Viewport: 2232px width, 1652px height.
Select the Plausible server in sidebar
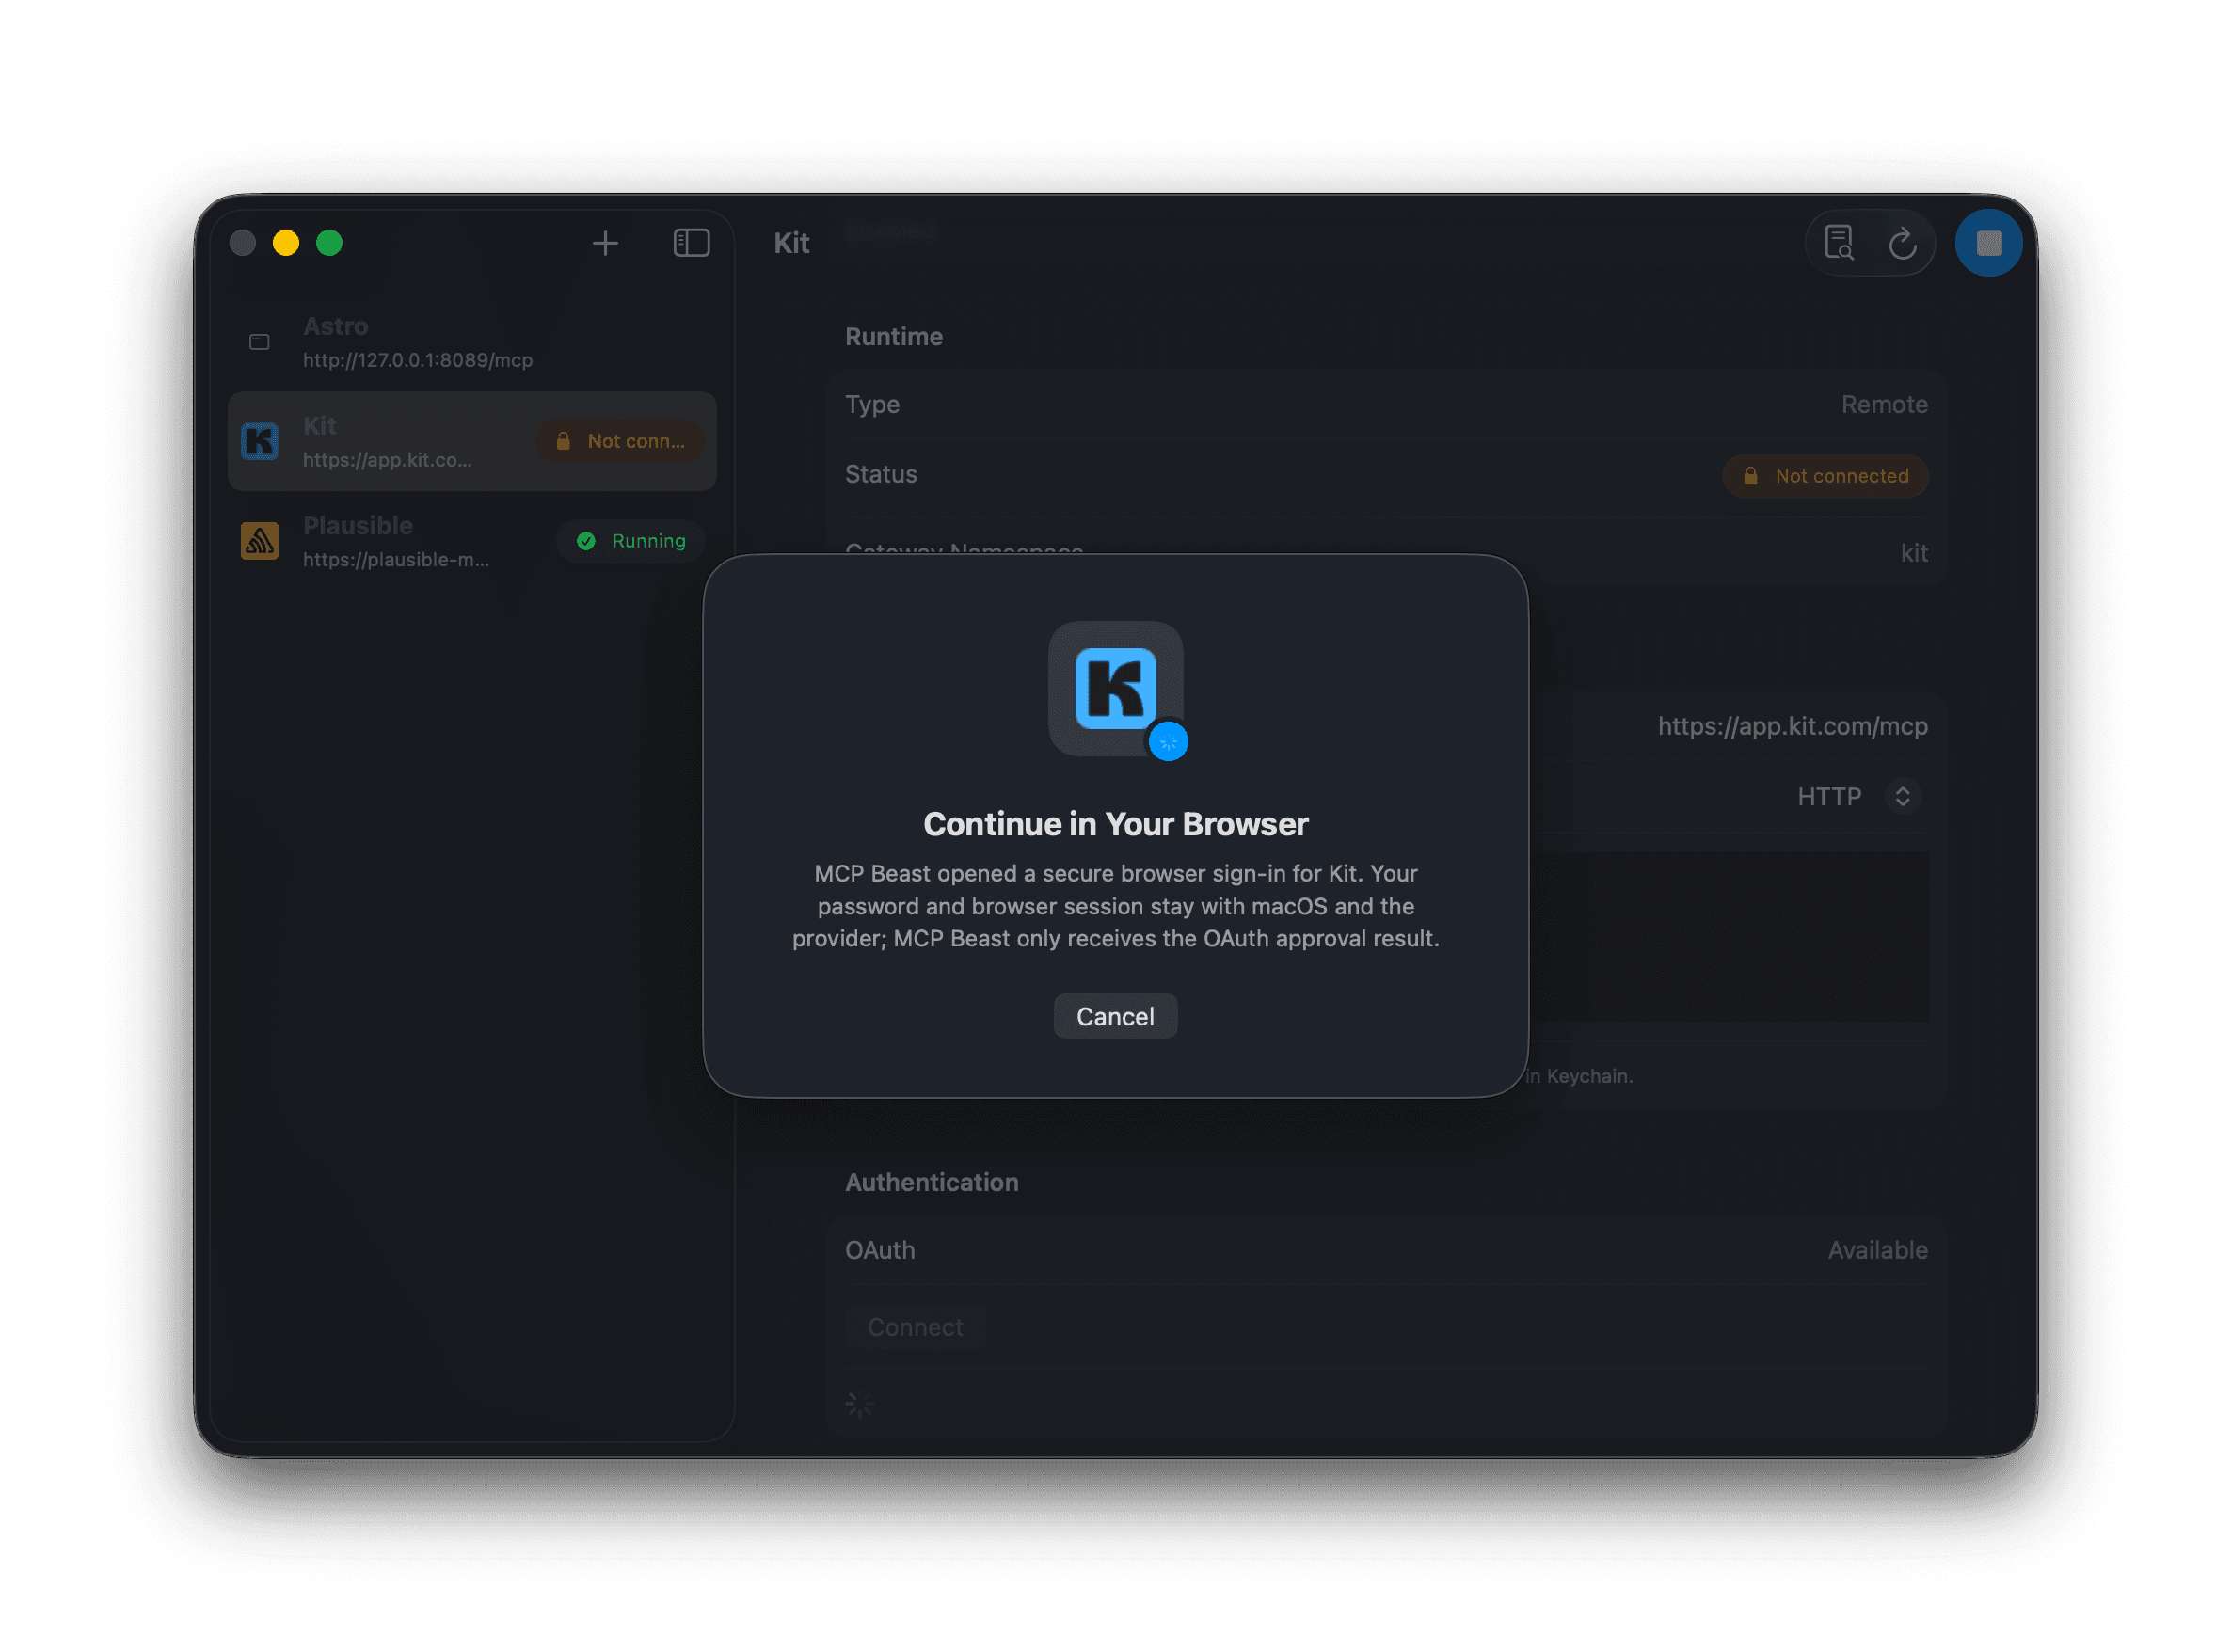472,541
